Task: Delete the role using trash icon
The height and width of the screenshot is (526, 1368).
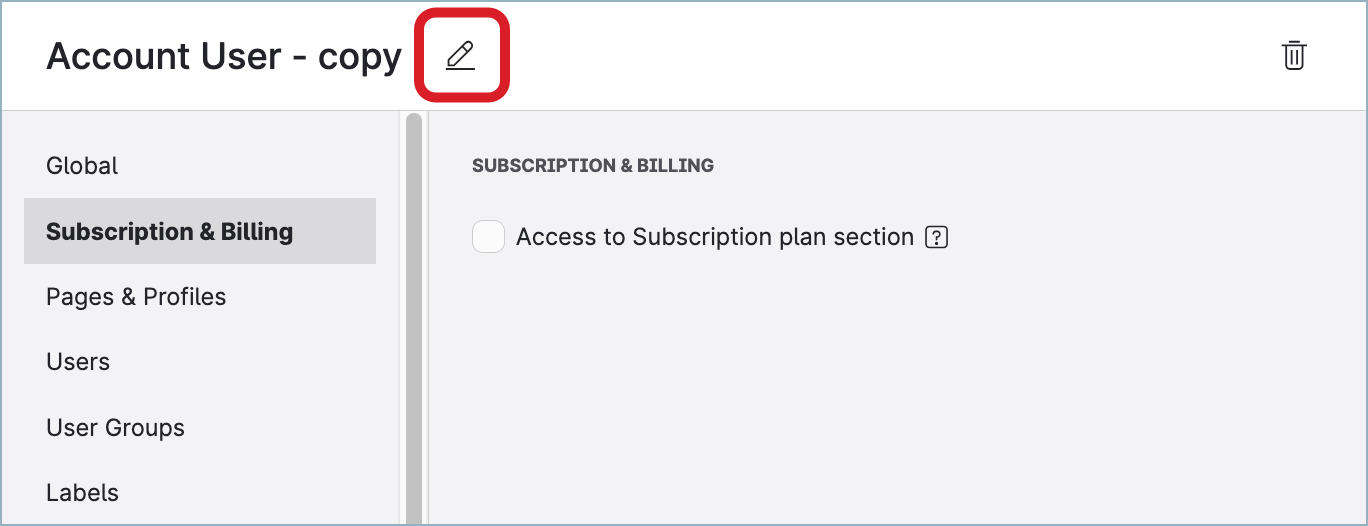Action: 1294,56
